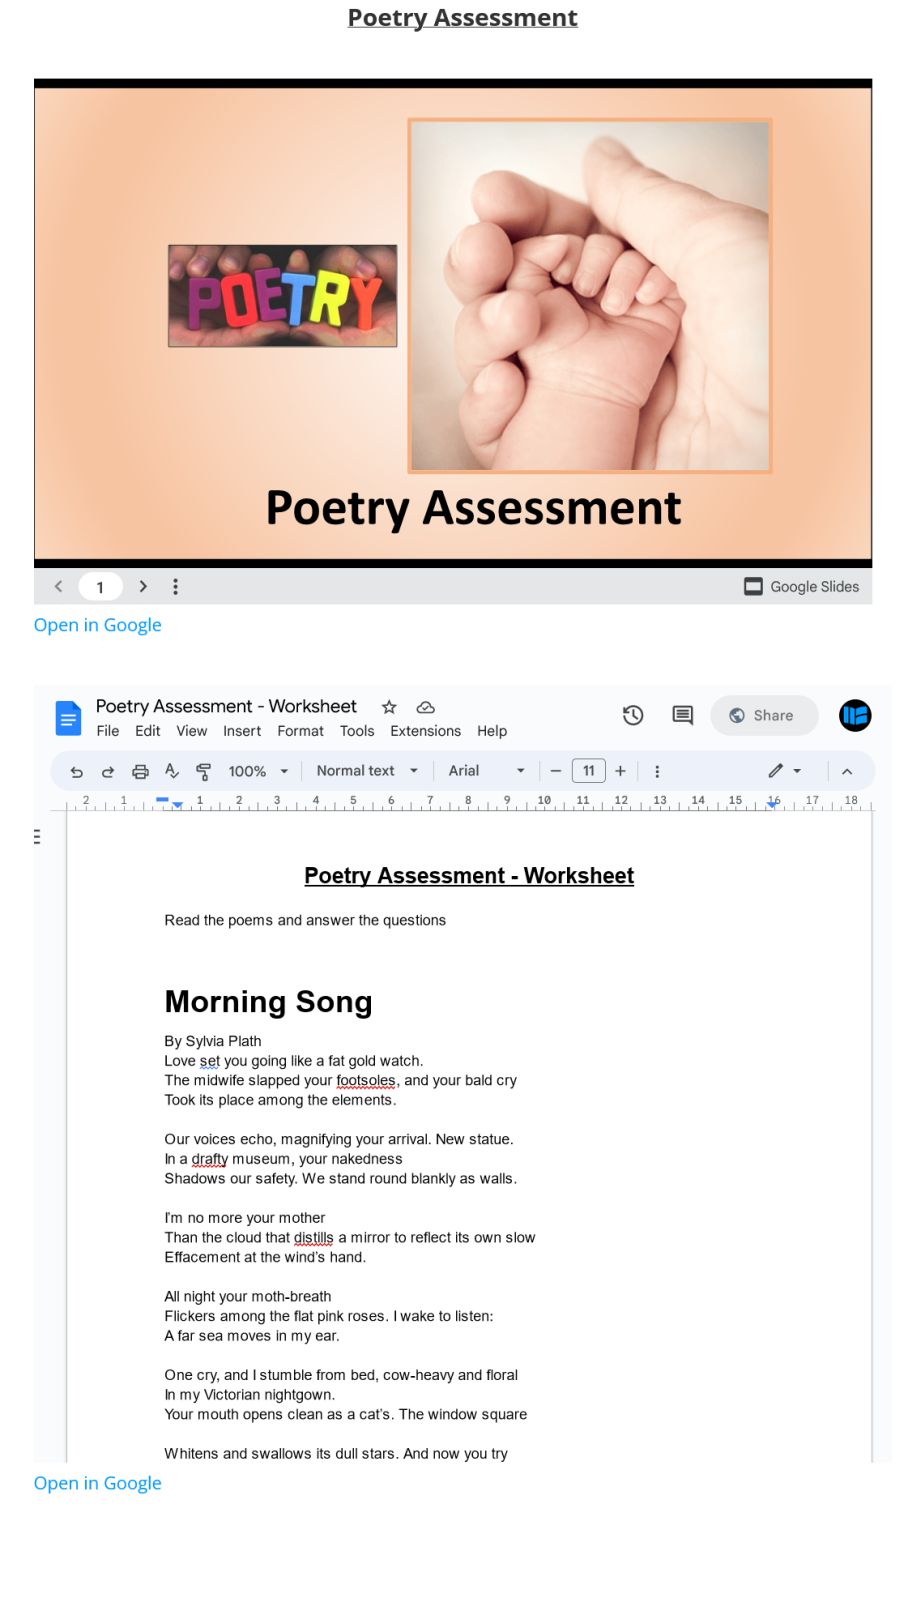
Task: Click the undo arrow in Docs toolbar
Action: pyautogui.click(x=77, y=771)
